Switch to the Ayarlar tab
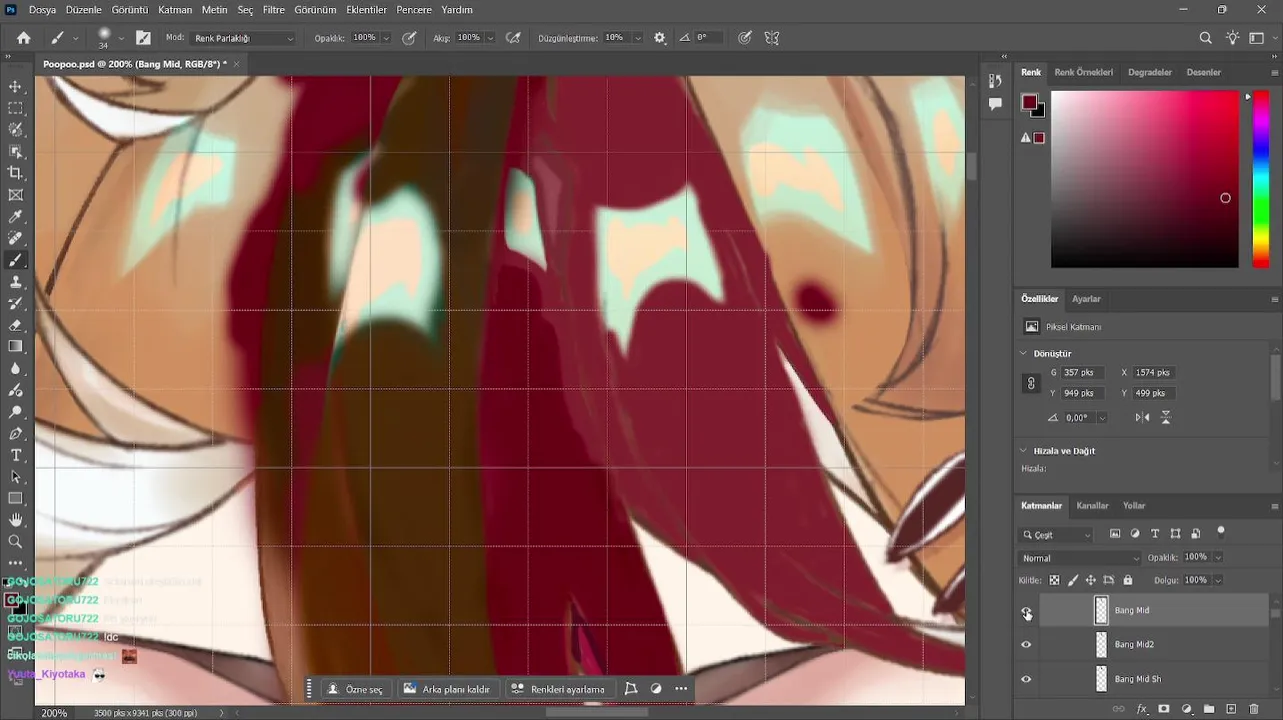 coord(1086,299)
